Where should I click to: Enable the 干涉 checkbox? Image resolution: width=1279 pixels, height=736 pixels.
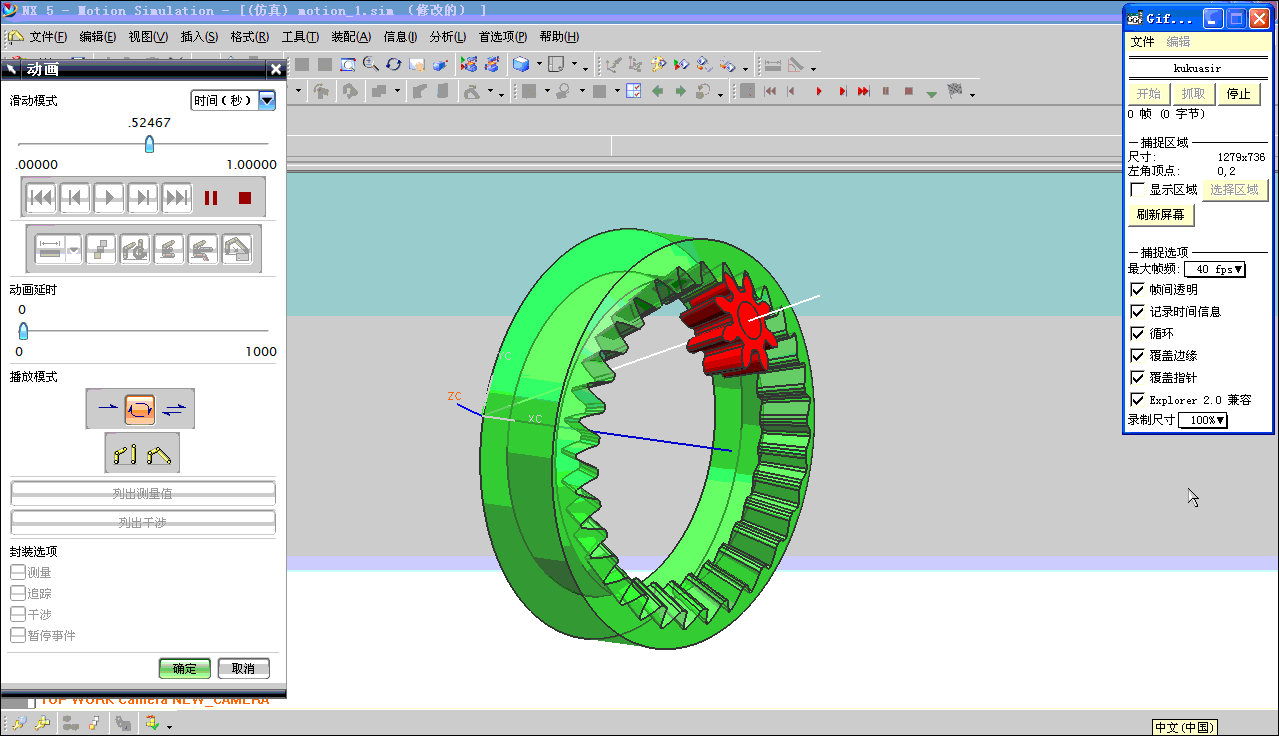18,614
